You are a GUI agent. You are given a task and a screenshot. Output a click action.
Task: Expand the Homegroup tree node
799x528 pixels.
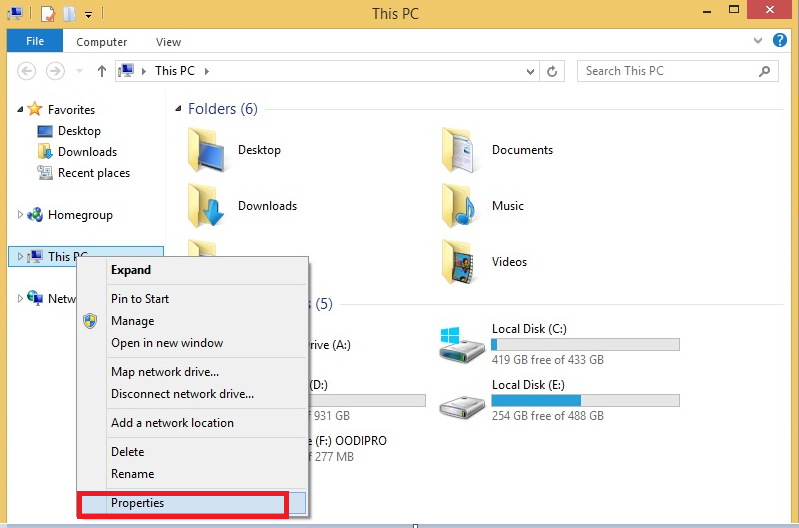[20, 215]
